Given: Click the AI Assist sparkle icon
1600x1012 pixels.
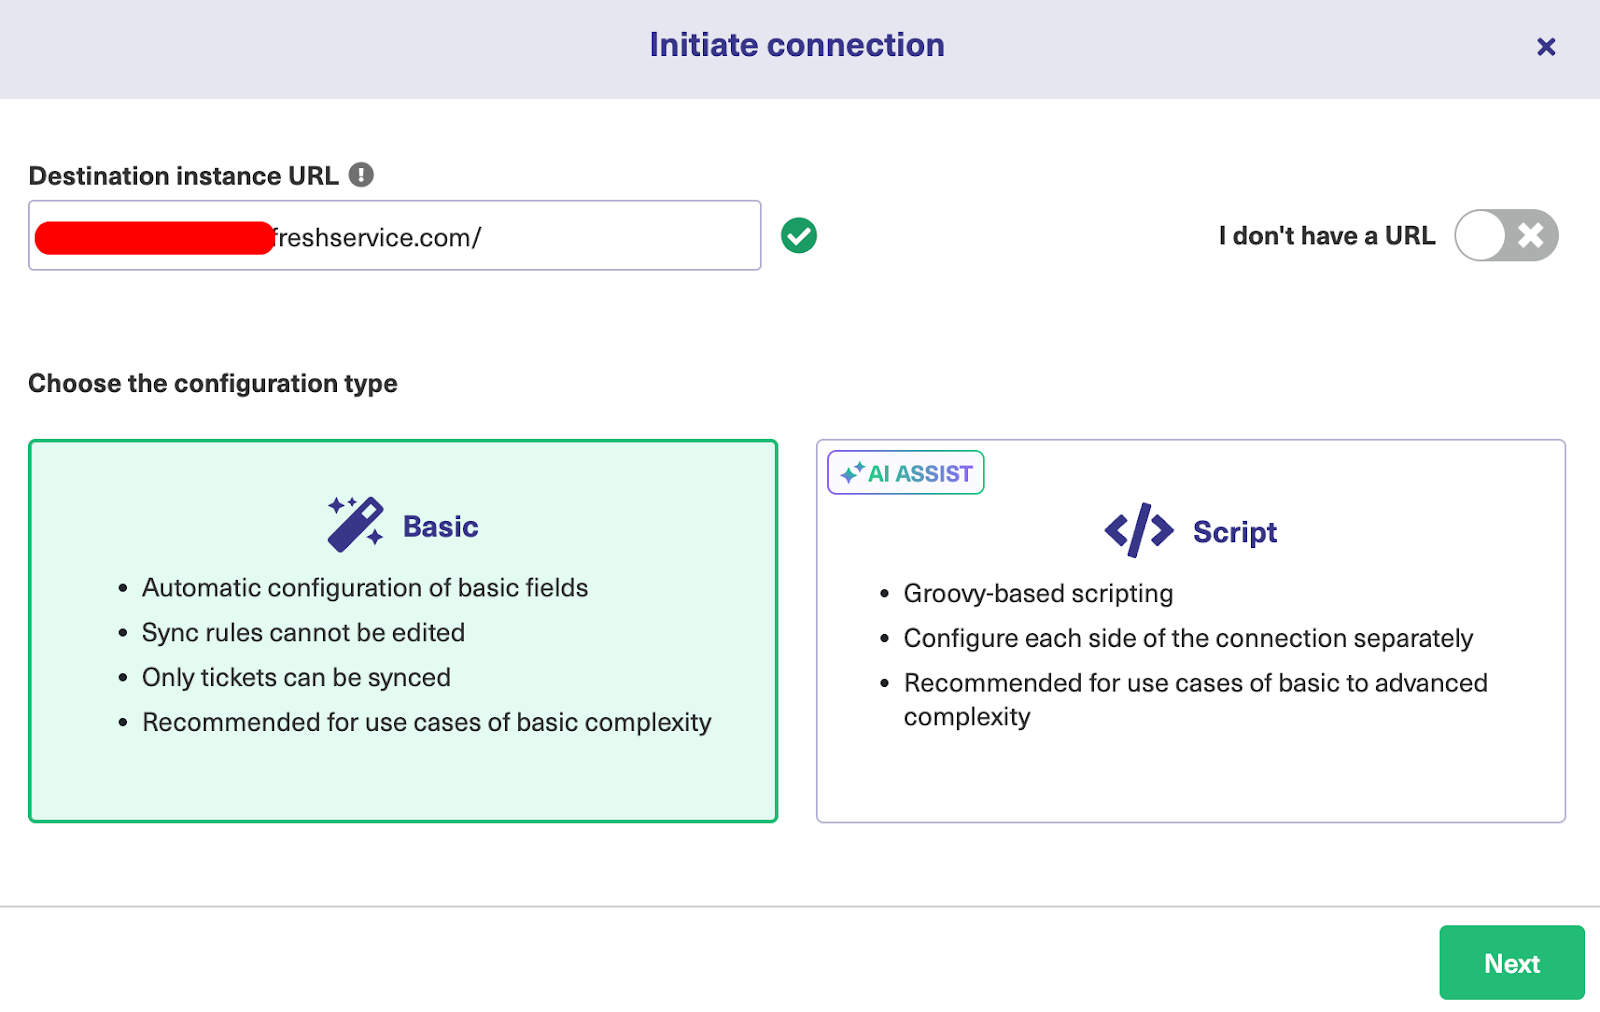Looking at the screenshot, I should (x=852, y=472).
